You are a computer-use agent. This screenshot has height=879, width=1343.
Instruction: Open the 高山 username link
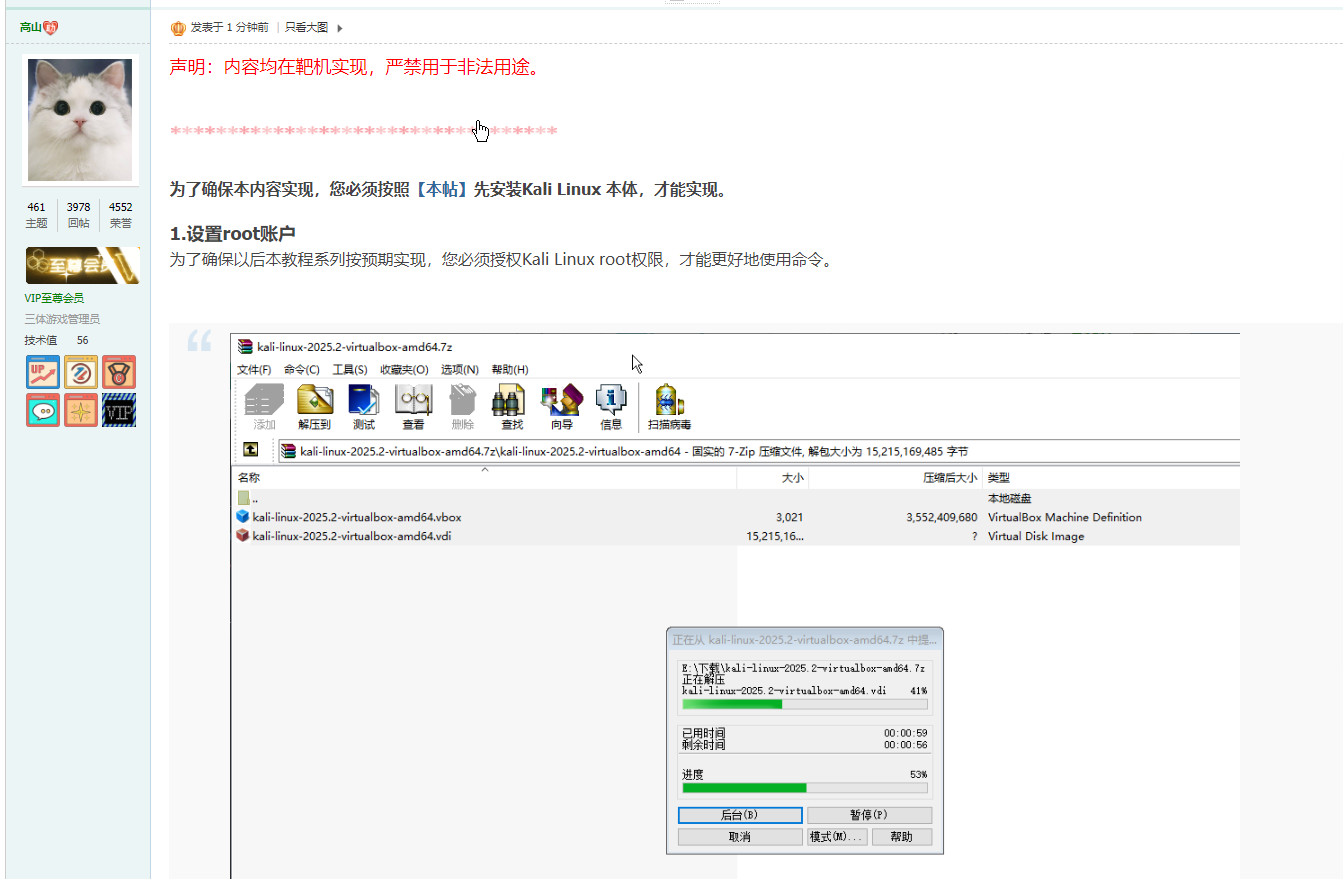click(x=30, y=27)
